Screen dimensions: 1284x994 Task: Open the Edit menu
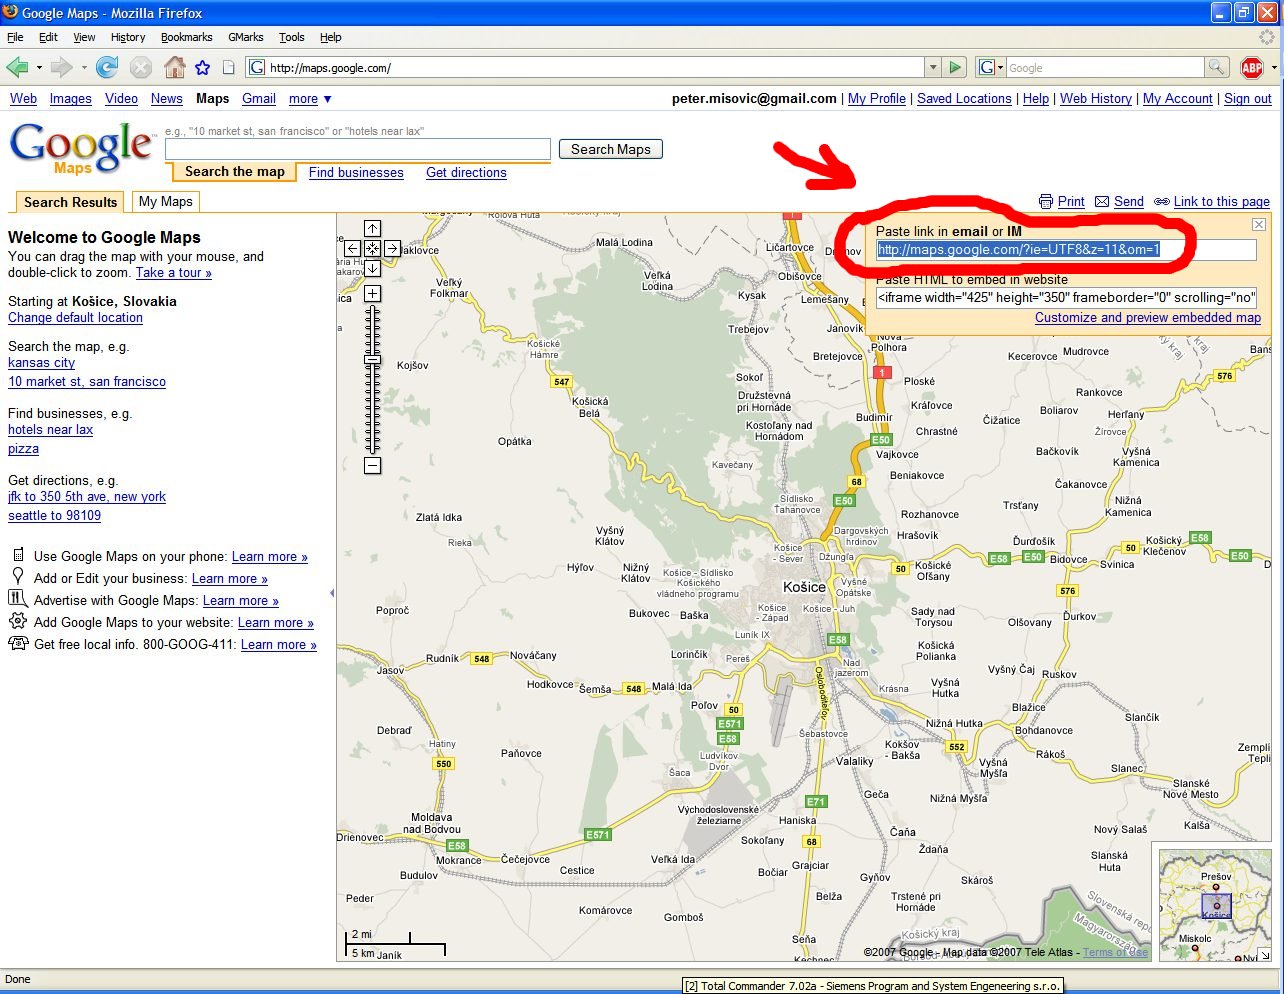(48, 37)
